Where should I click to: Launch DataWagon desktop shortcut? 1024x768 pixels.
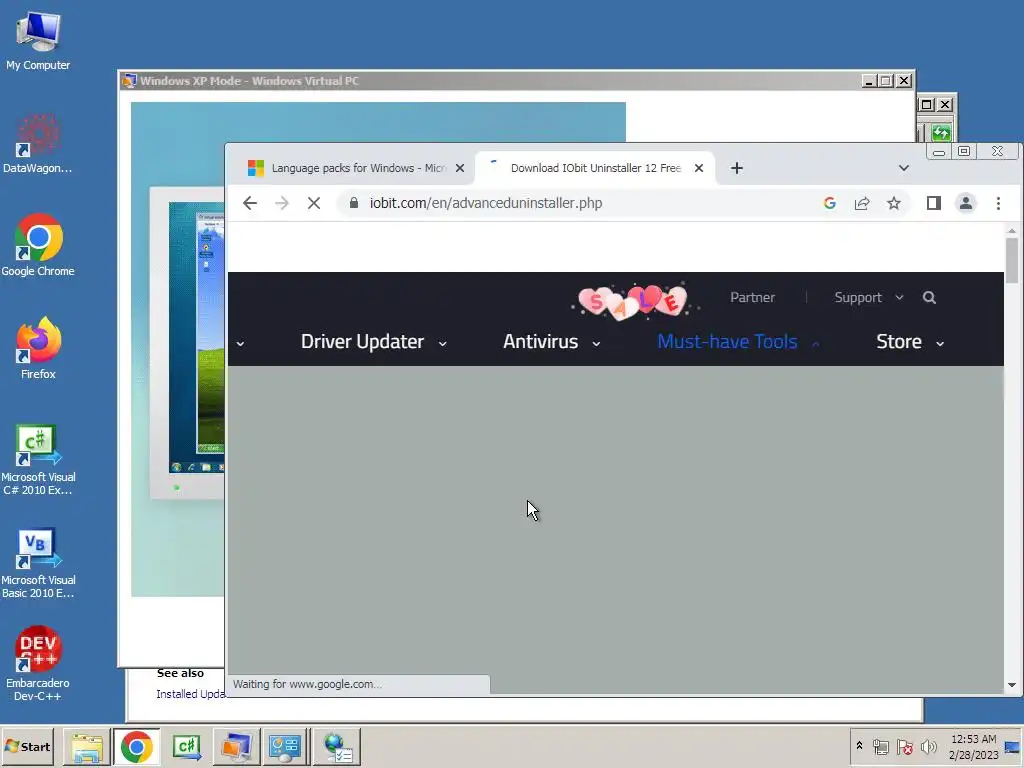point(38,144)
